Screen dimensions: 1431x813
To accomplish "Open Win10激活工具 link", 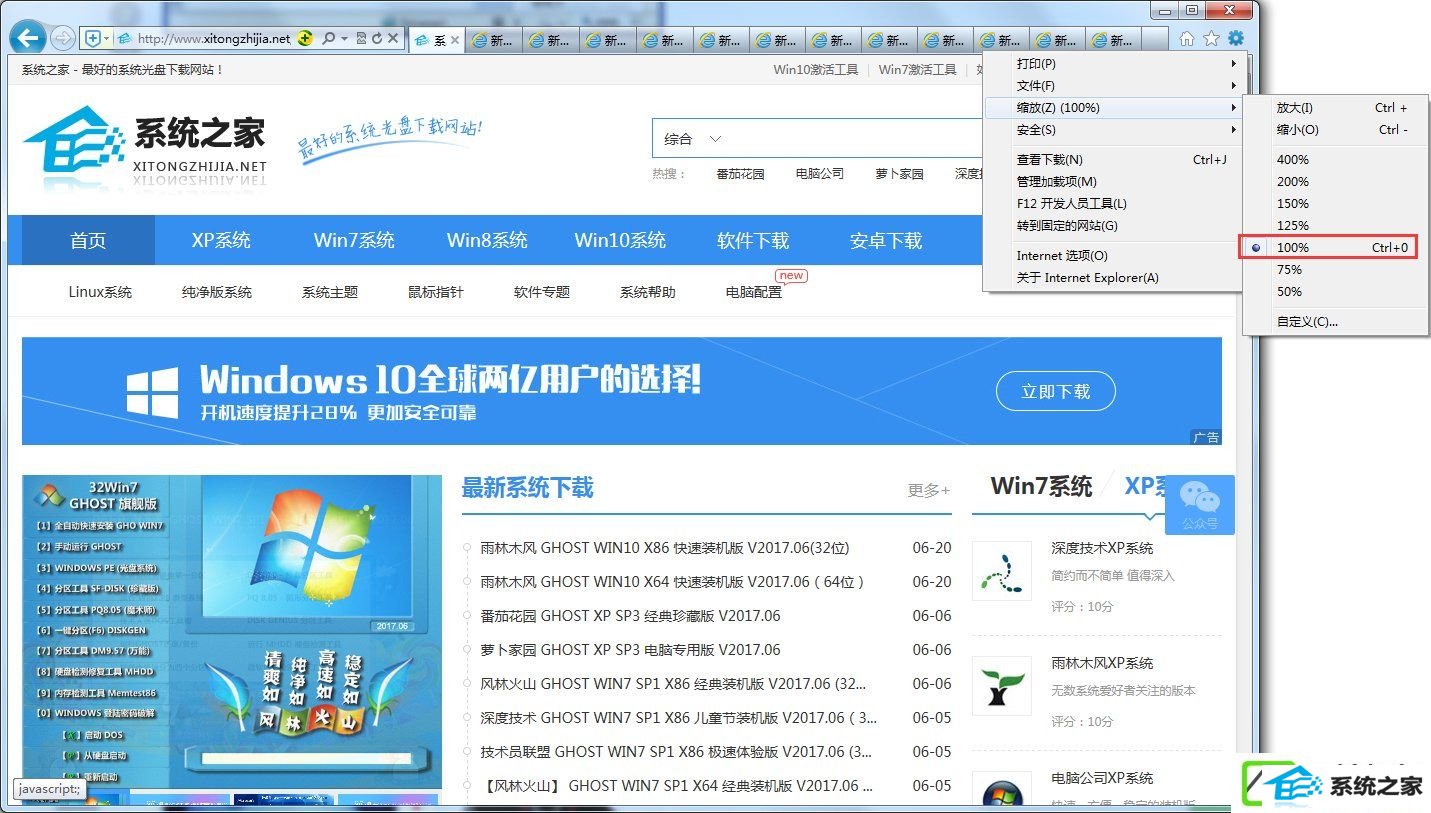I will coord(815,70).
